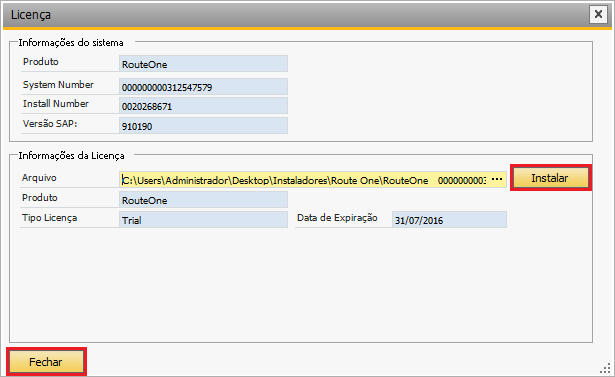This screenshot has width=615, height=377.
Task: Click the 'Informações do sistema' group title
Action: [x=71, y=42]
